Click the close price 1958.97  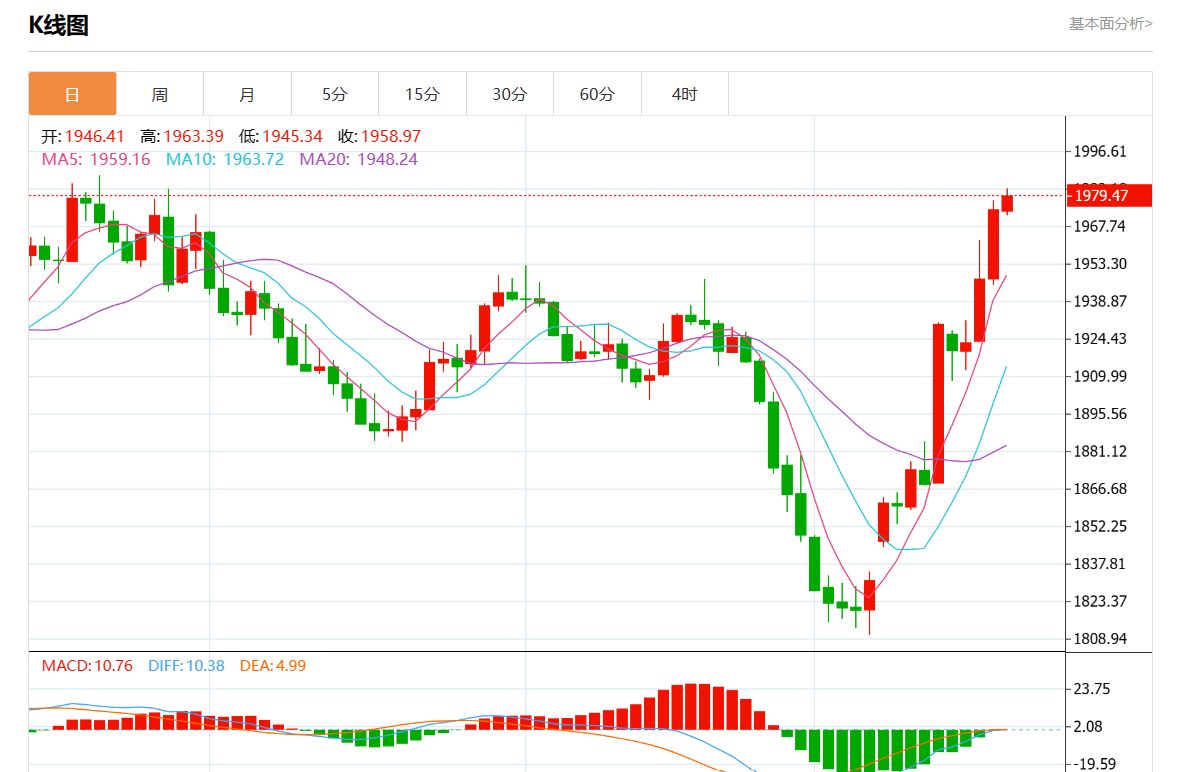(390, 136)
